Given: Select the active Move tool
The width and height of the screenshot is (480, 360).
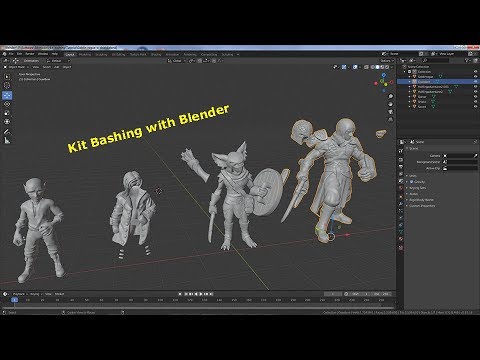Looking at the screenshot, I should pos(7,96).
